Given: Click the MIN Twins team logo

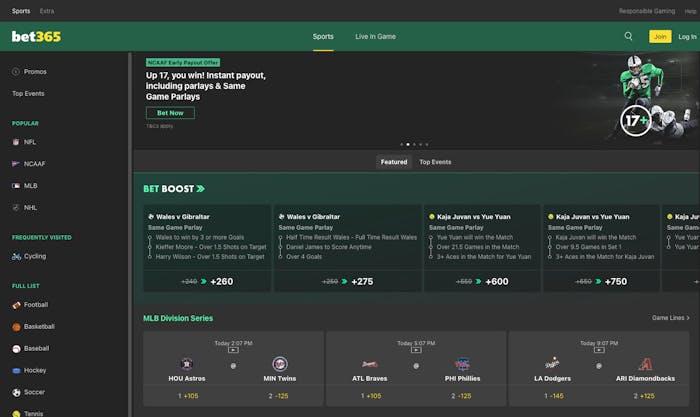Looking at the screenshot, I should tap(280, 364).
